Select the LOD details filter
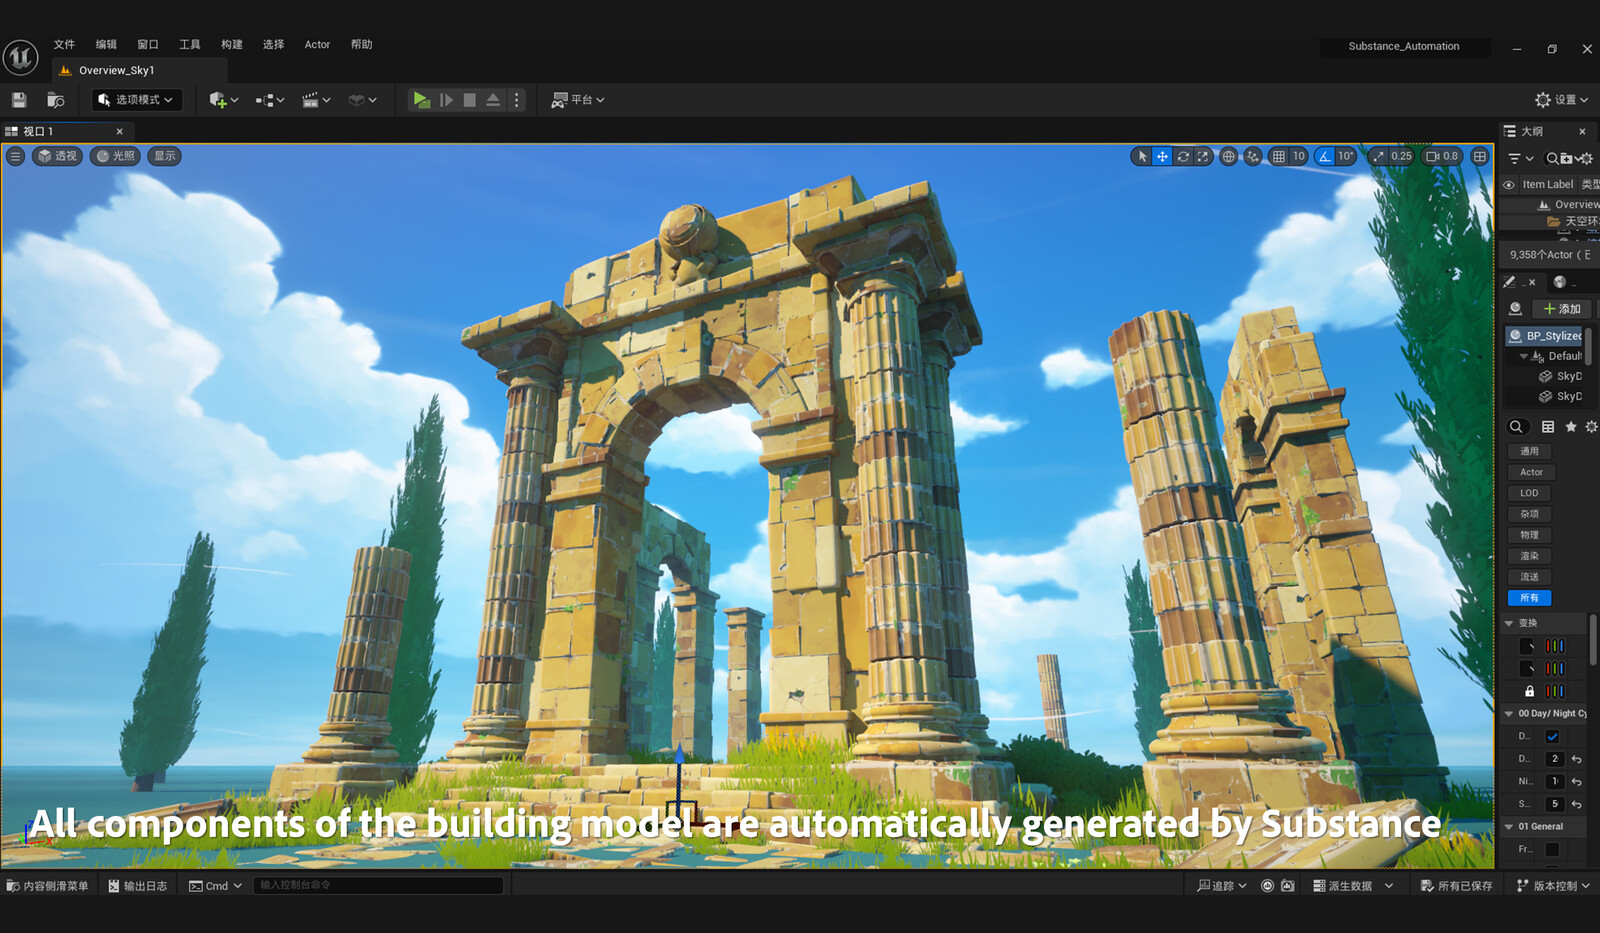Viewport: 1600px width, 933px height. (1529, 493)
